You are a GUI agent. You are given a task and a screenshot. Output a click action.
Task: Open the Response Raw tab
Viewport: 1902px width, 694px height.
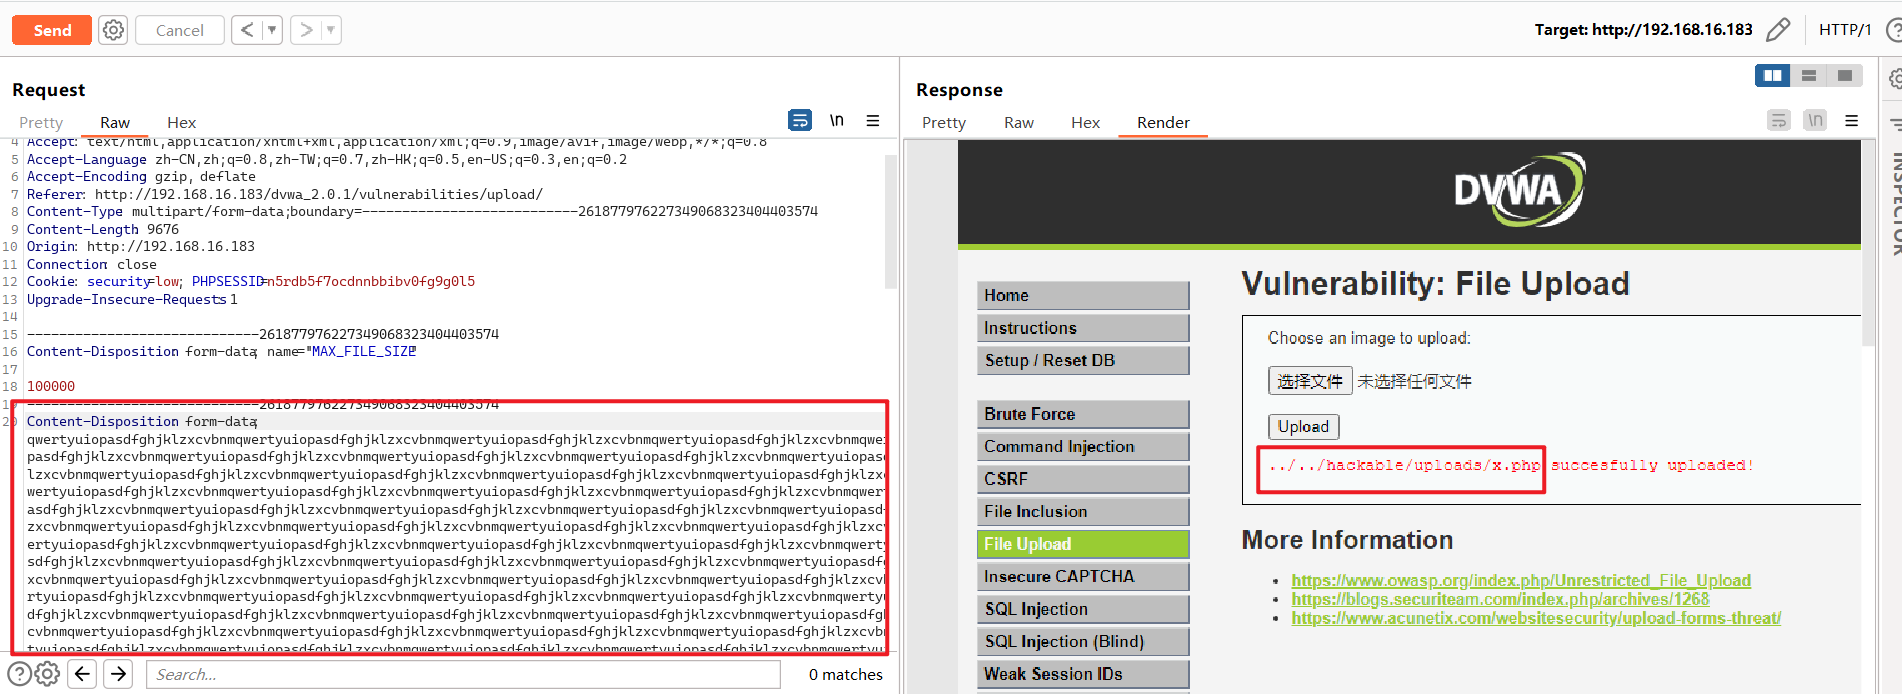1019,122
